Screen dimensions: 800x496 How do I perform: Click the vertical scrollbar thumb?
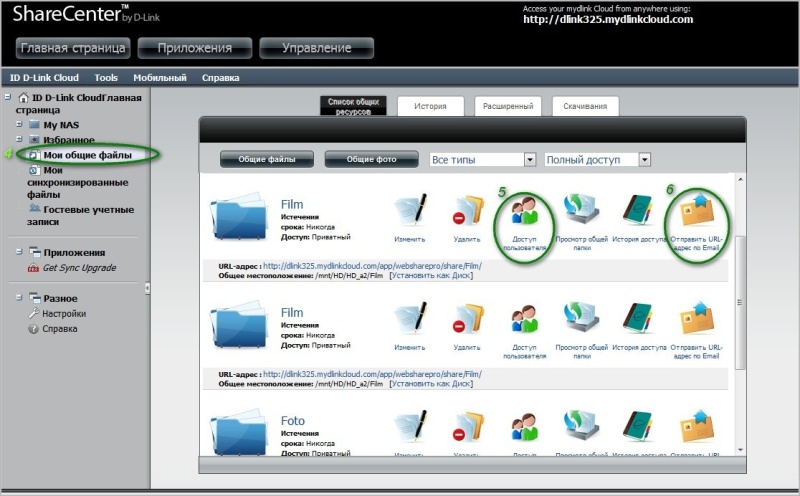tap(740, 302)
